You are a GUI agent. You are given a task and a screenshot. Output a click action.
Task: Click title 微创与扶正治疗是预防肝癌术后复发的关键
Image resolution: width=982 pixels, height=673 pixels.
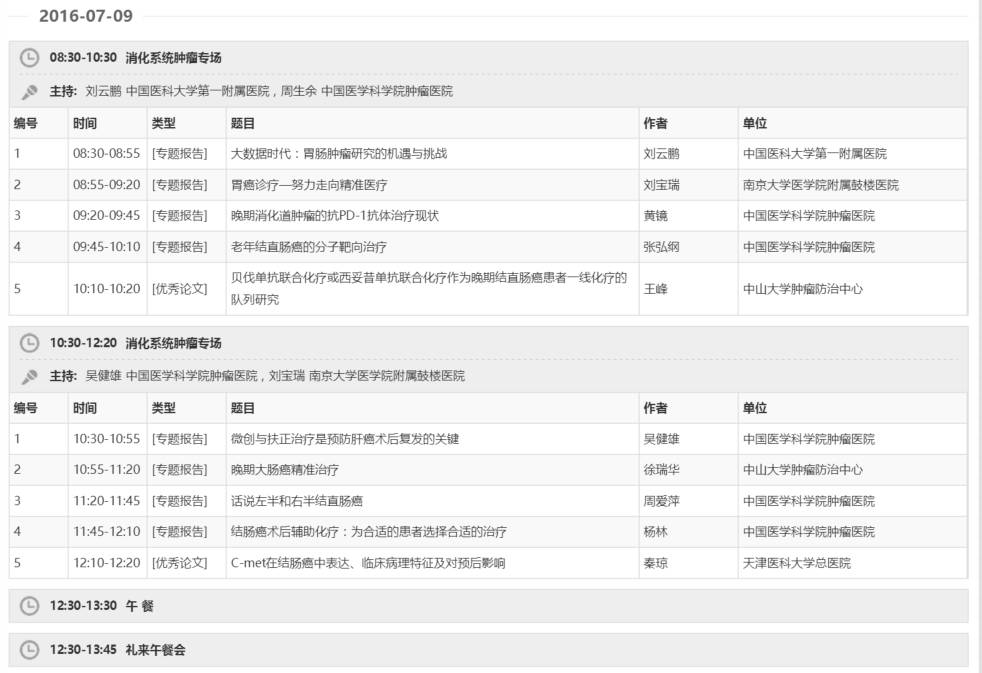point(344,439)
